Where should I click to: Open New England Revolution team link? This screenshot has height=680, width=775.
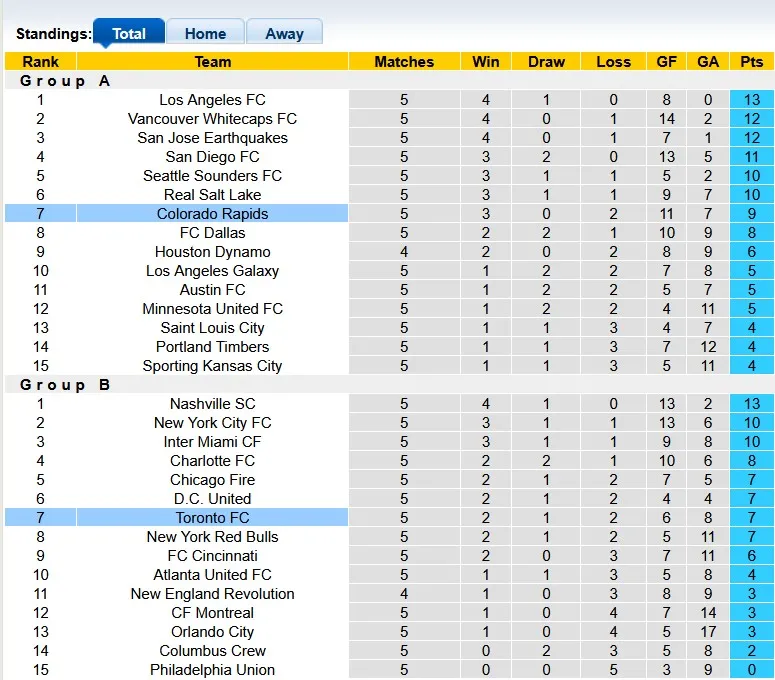(212, 594)
